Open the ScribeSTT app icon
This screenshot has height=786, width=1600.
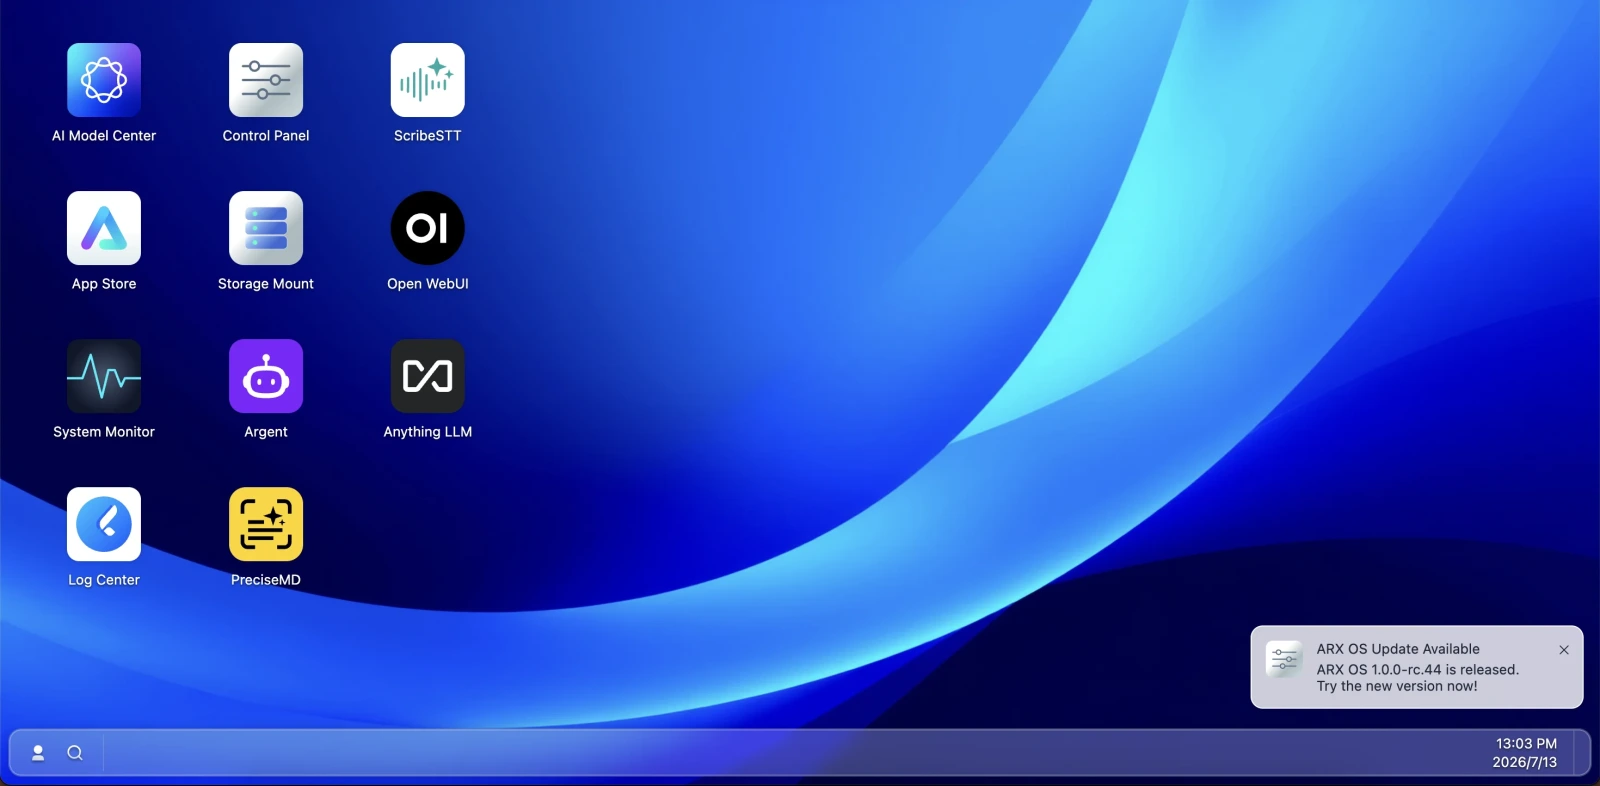(x=428, y=80)
